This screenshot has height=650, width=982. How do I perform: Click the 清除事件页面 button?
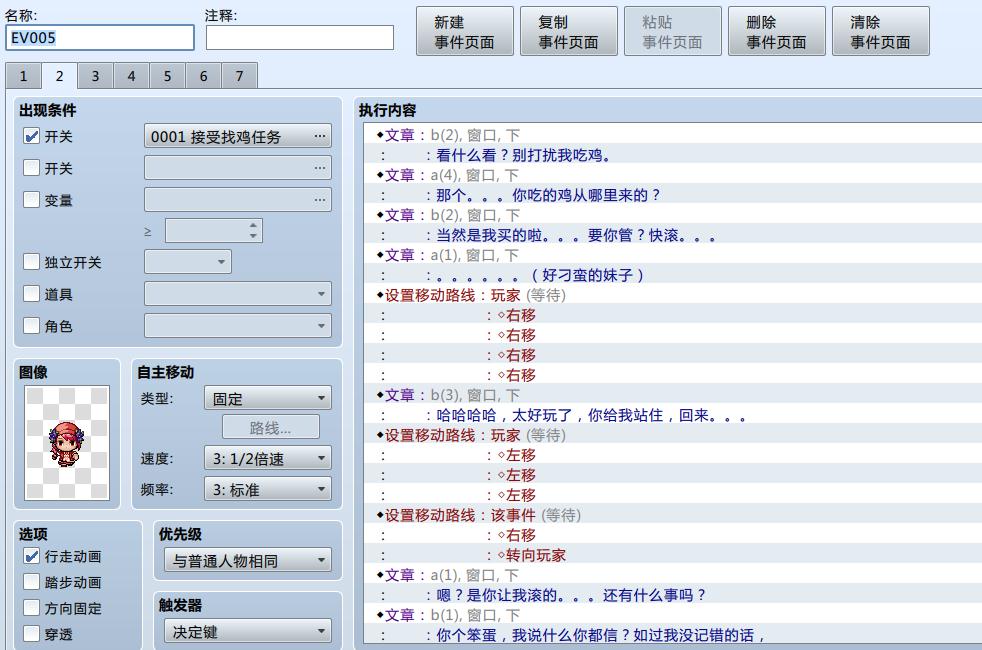tap(881, 31)
